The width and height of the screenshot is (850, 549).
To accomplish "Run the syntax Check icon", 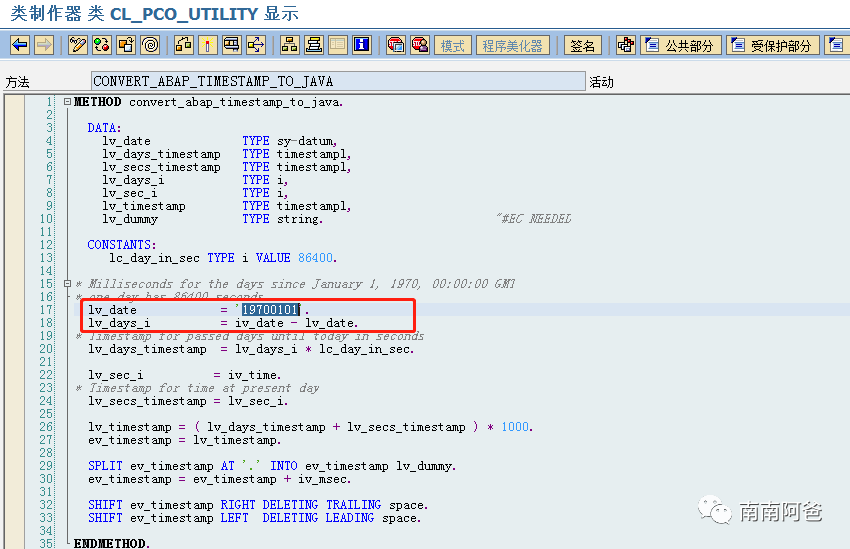I will 184,45.
